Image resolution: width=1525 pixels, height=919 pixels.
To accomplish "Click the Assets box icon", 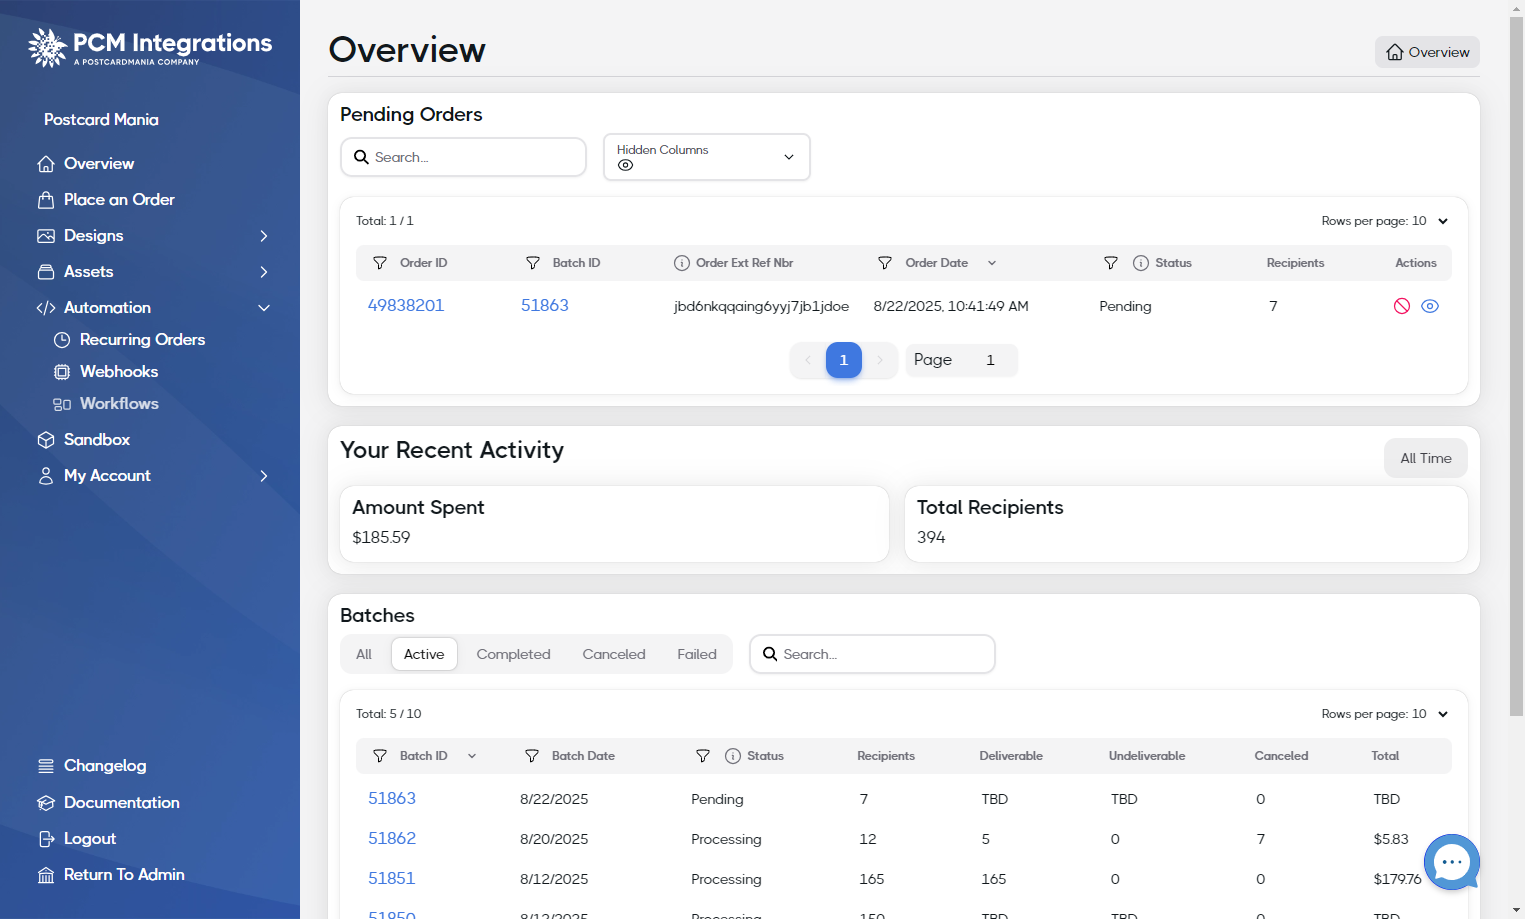I will point(46,272).
